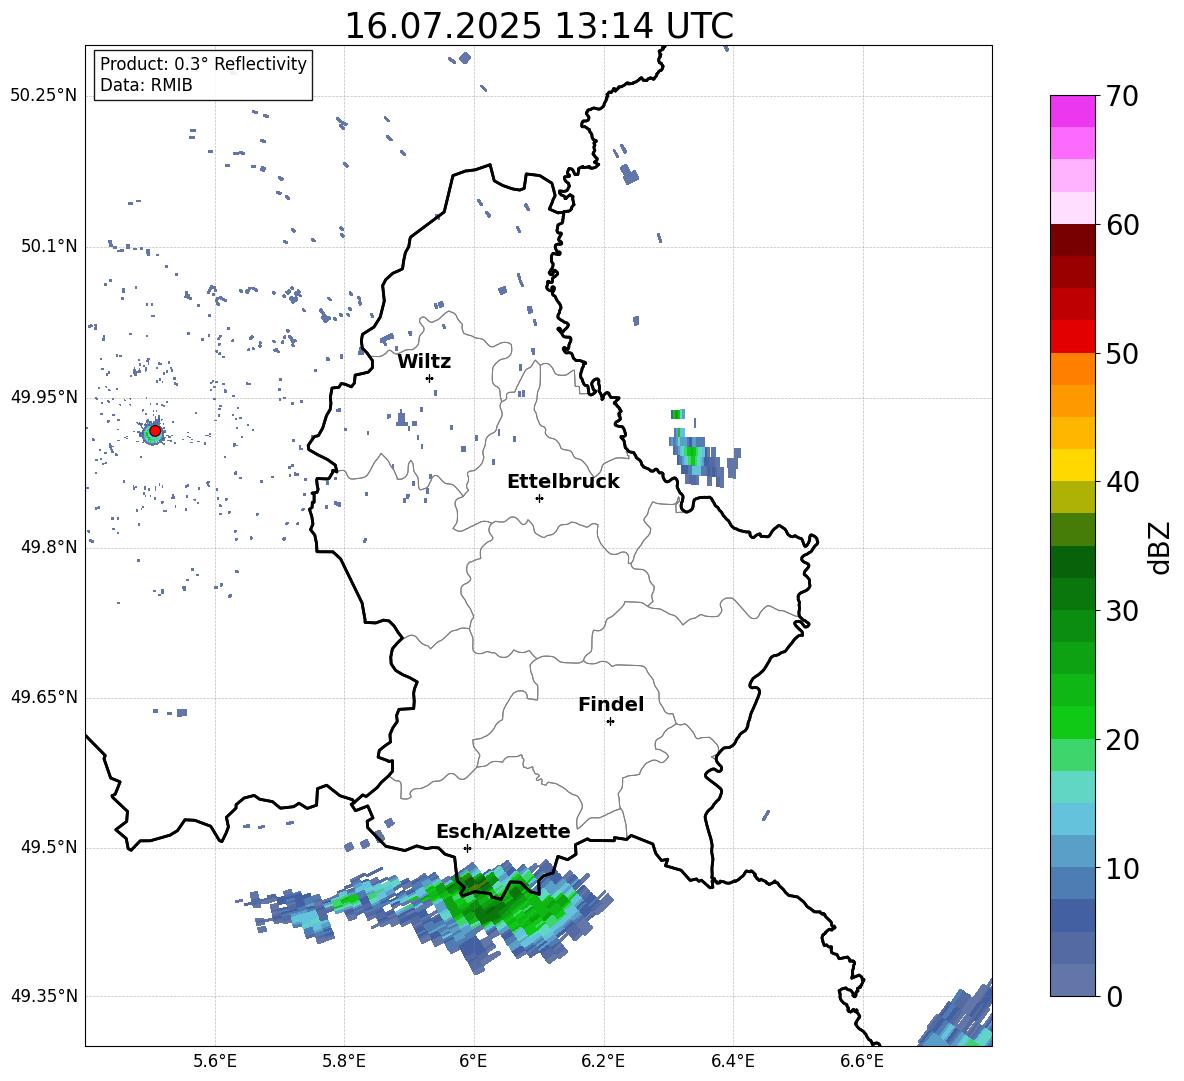Viewport: 1184px width, 1081px height.
Task: Click the 'Data: RMIB' text
Action: point(146,85)
